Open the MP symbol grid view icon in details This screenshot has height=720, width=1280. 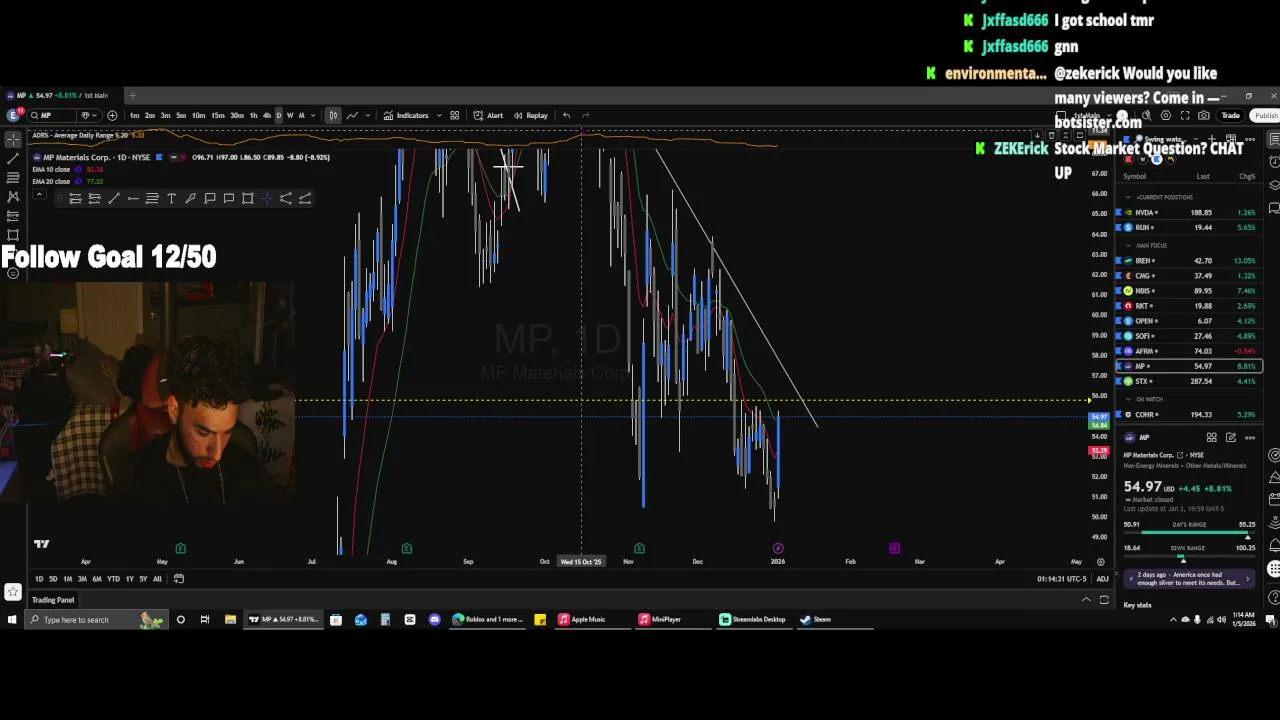(1211, 437)
